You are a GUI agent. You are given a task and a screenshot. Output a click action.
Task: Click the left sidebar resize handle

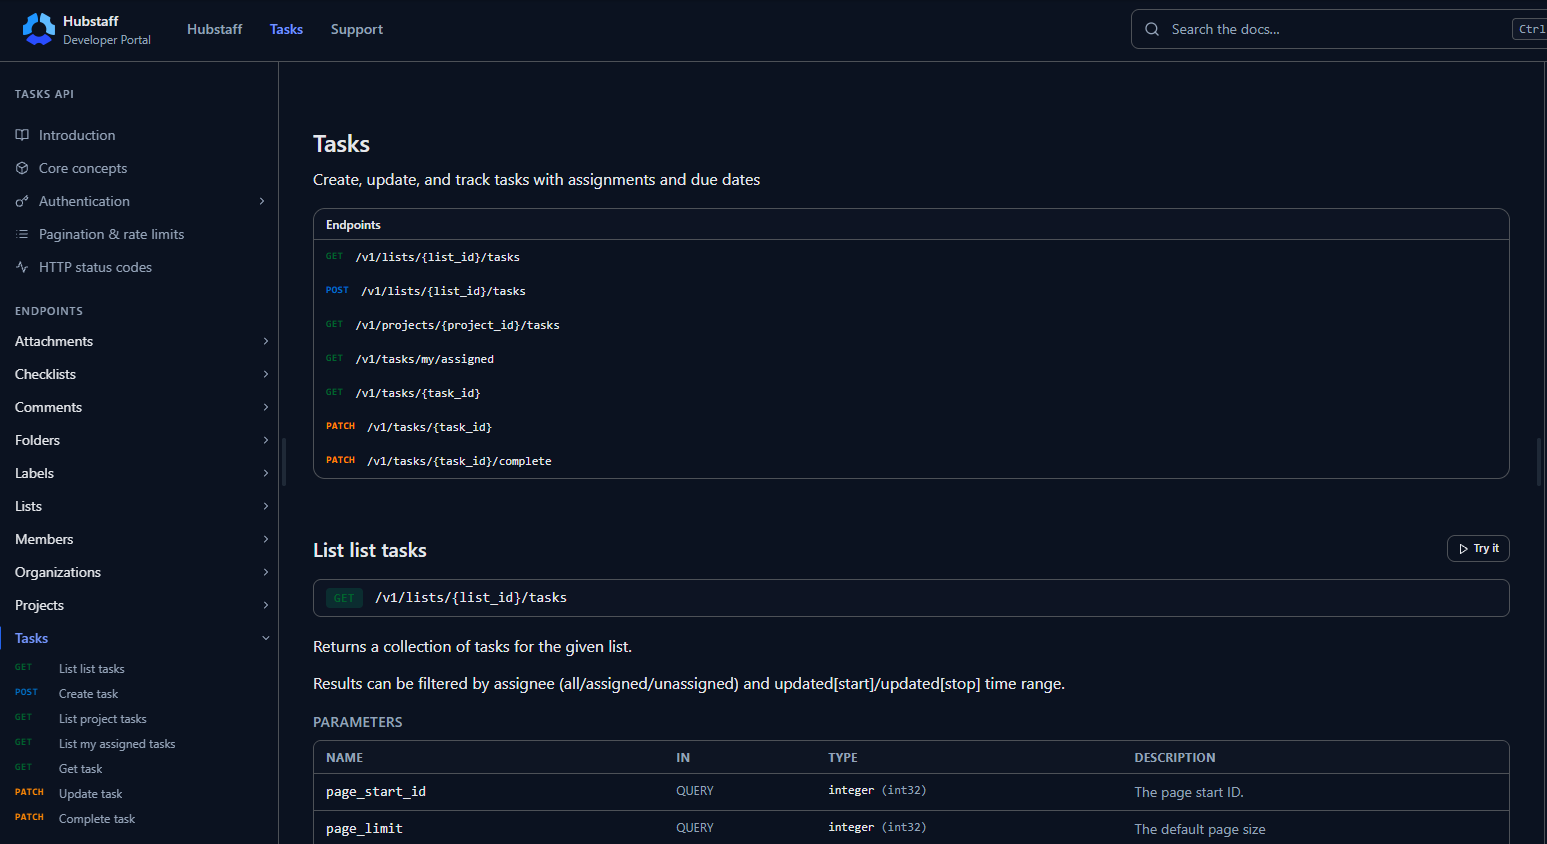point(284,462)
